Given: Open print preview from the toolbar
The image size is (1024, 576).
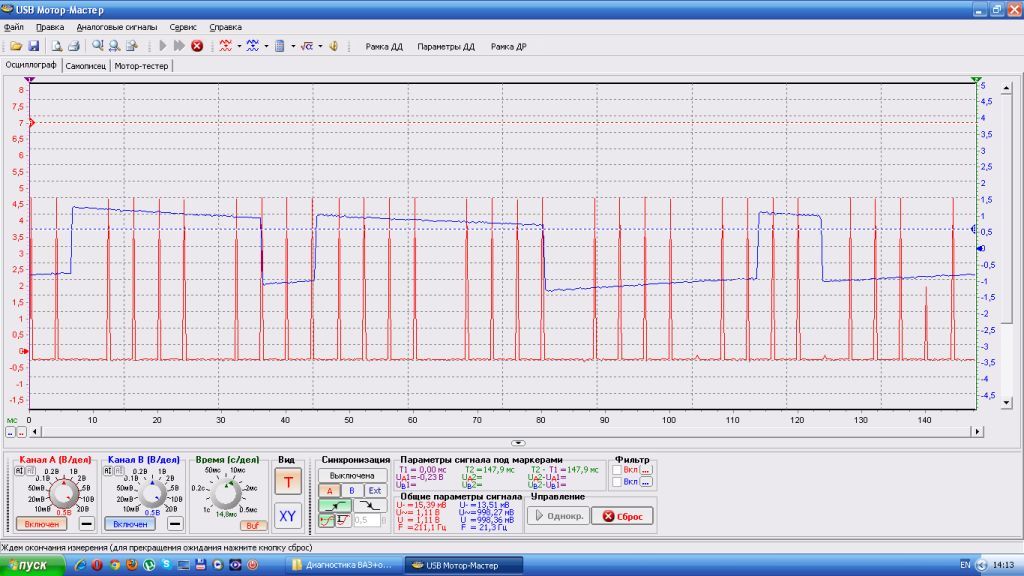Looking at the screenshot, I should [57, 46].
